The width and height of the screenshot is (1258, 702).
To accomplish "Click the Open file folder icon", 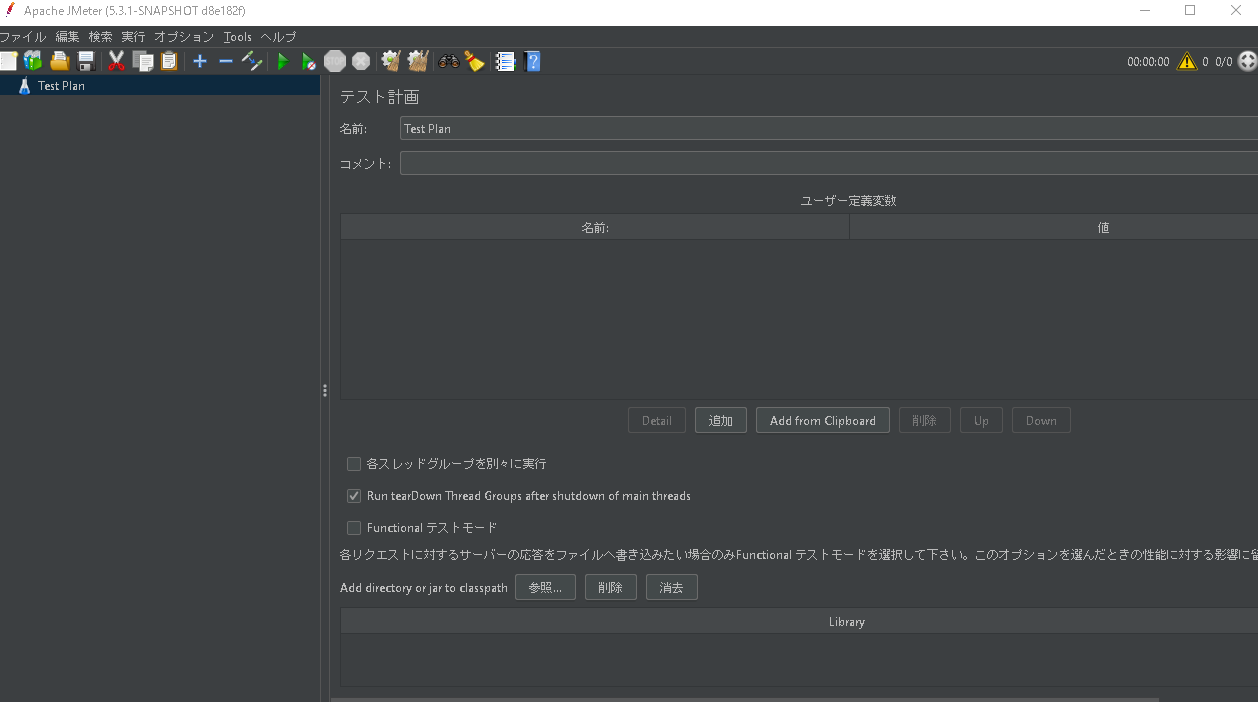I will 60,61.
